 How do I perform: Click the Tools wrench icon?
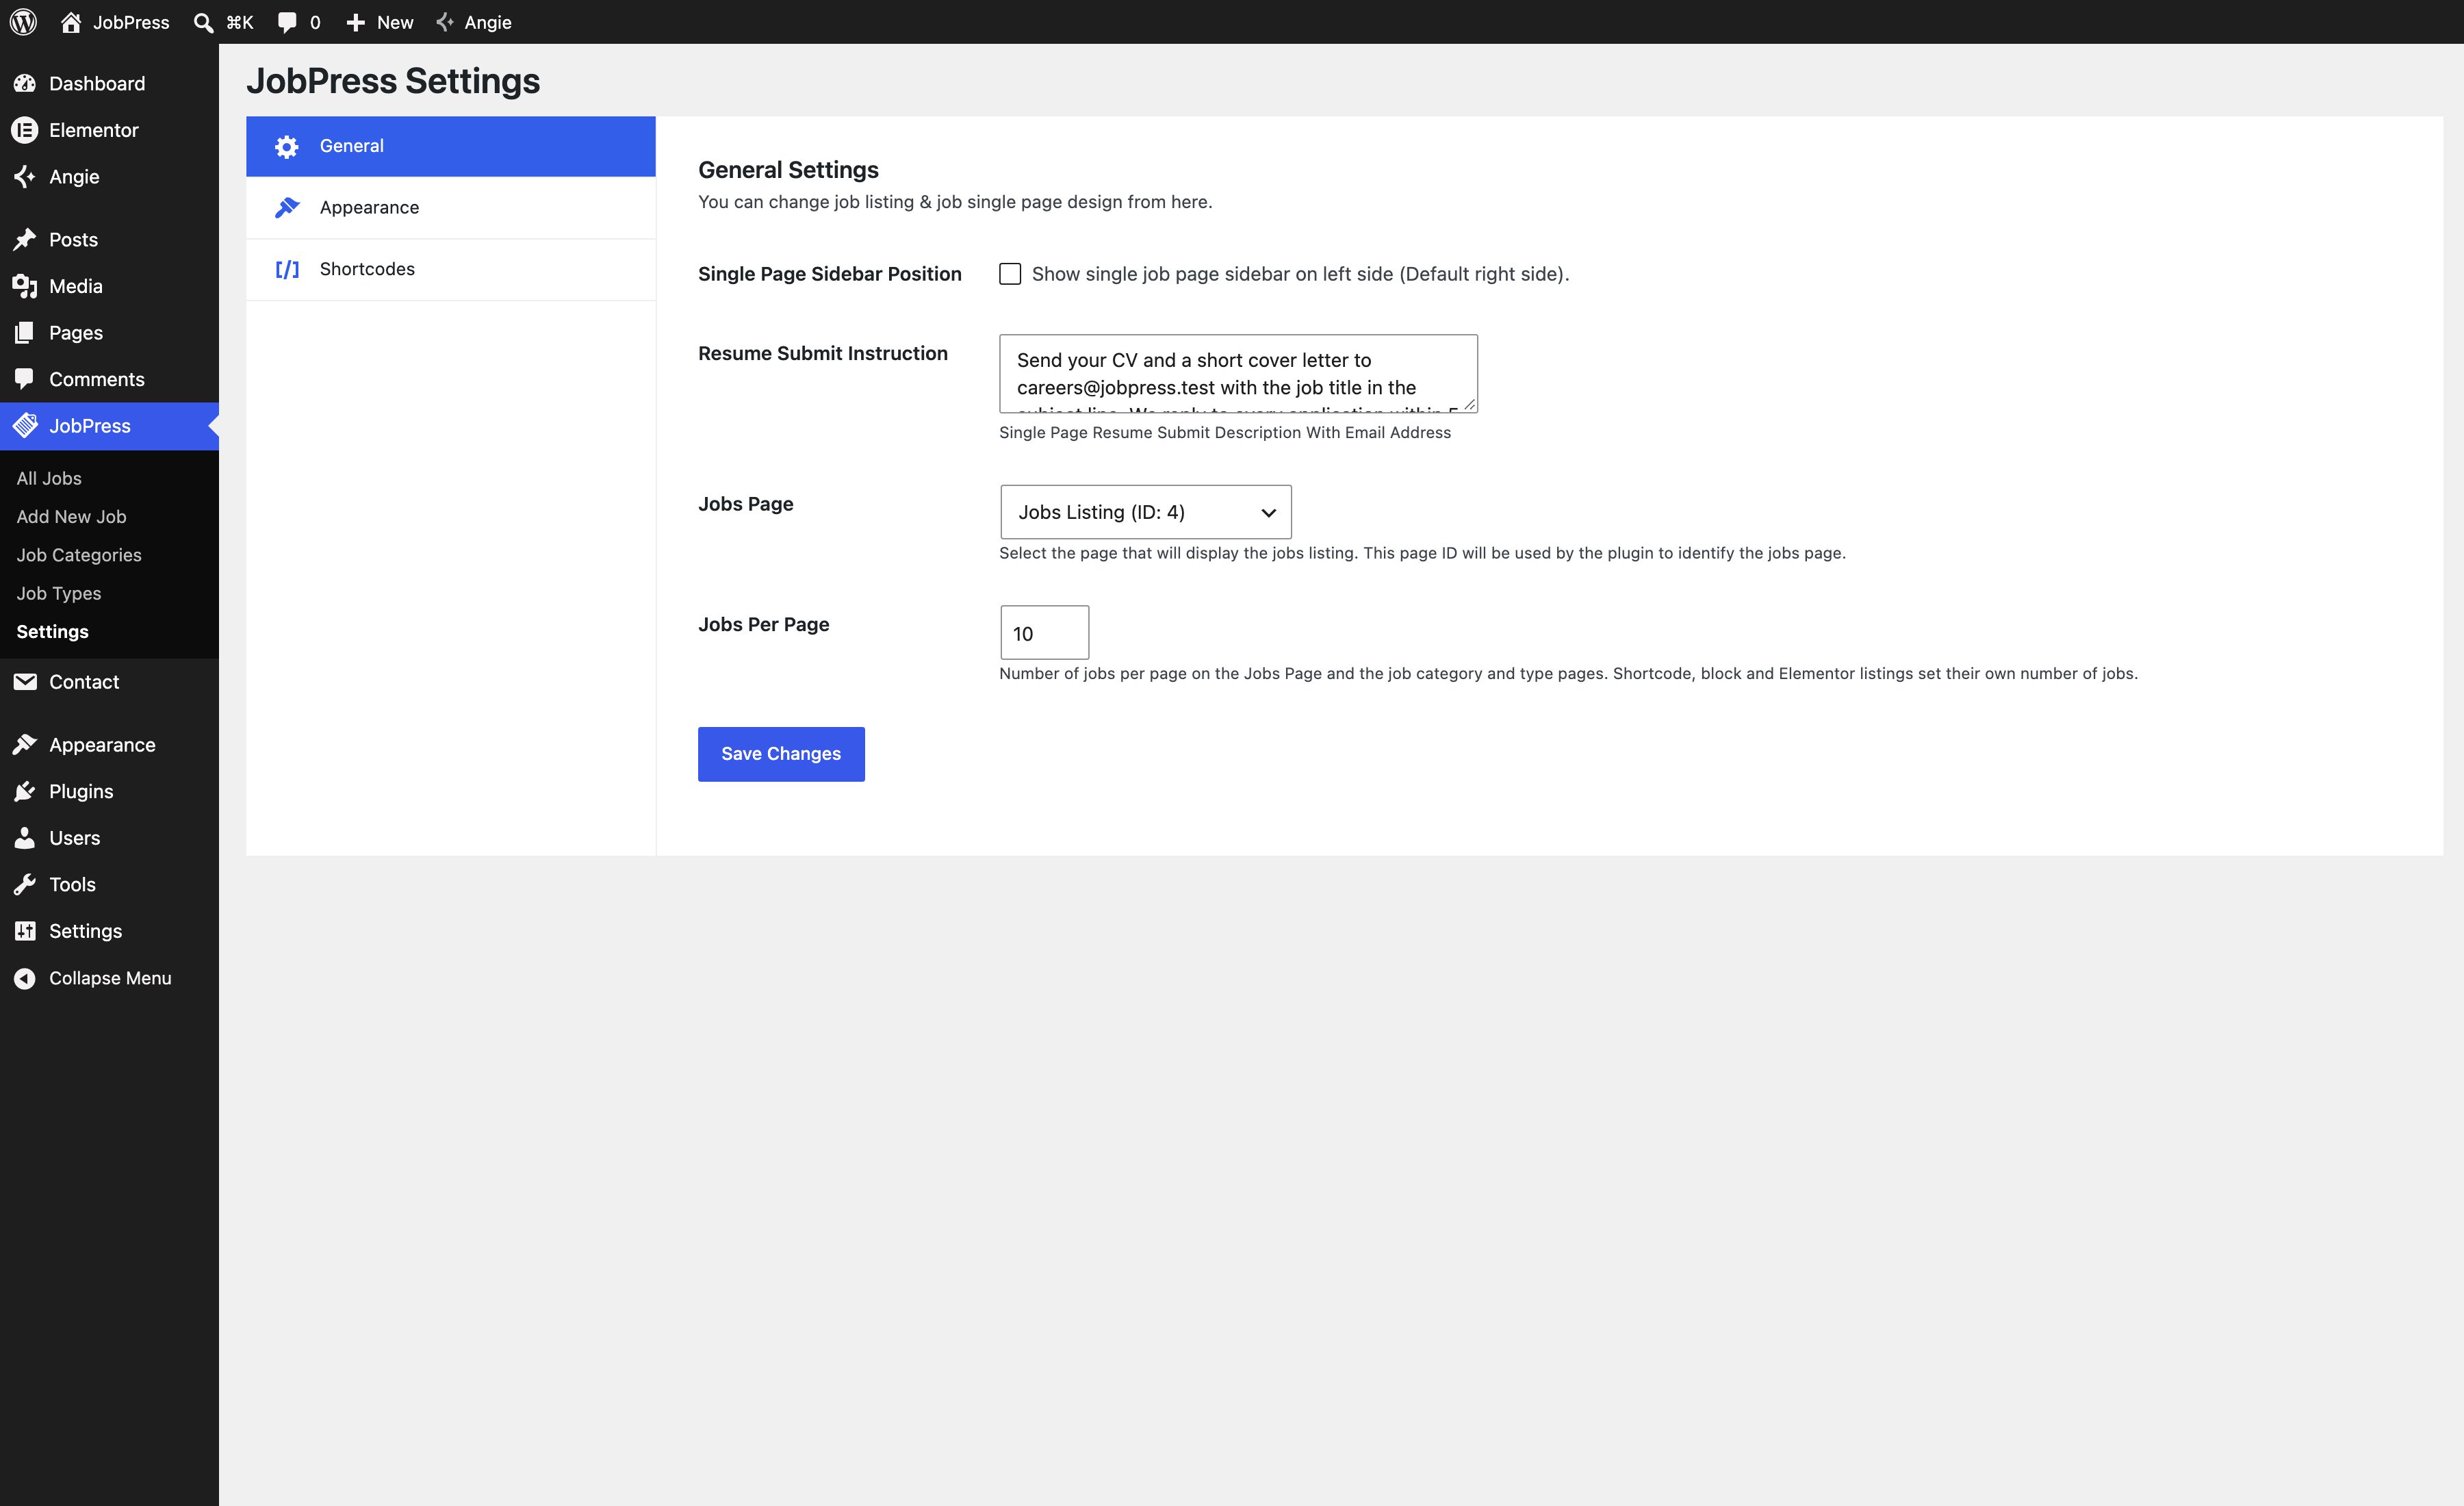pyautogui.click(x=25, y=884)
